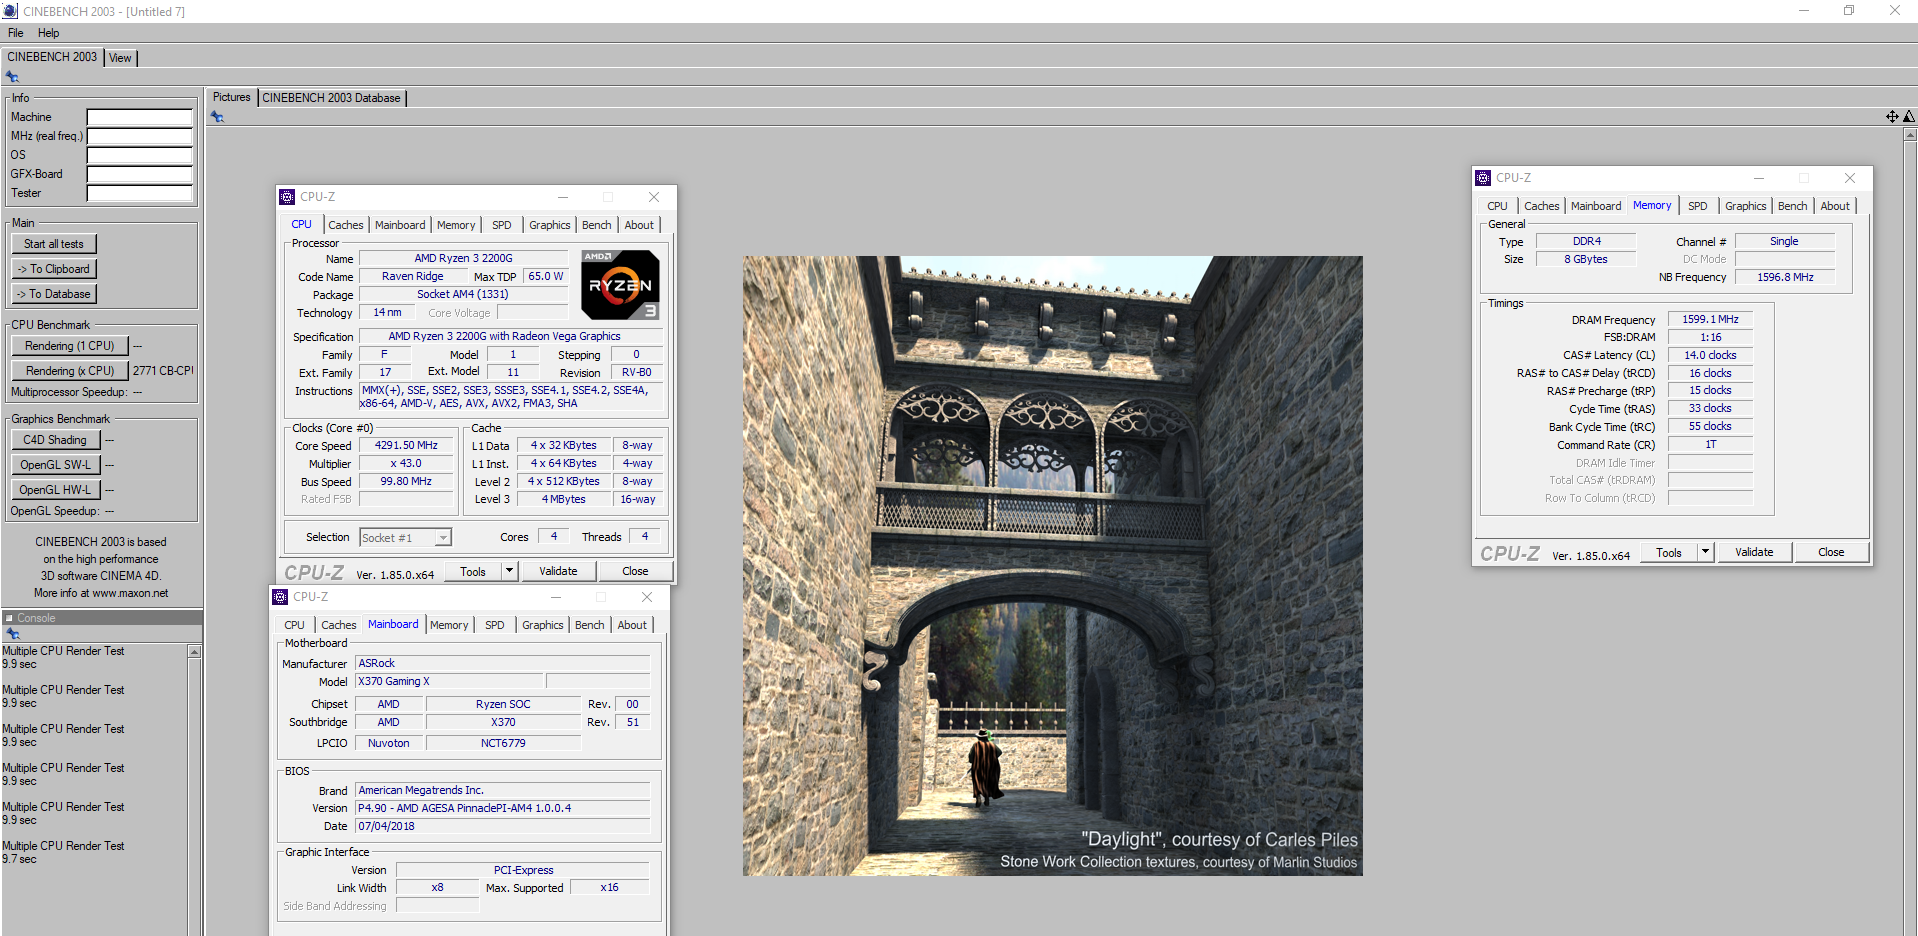Expand Tools dropdown arrow in CPU-Z CPU window
Image resolution: width=1918 pixels, height=936 pixels.
(509, 571)
